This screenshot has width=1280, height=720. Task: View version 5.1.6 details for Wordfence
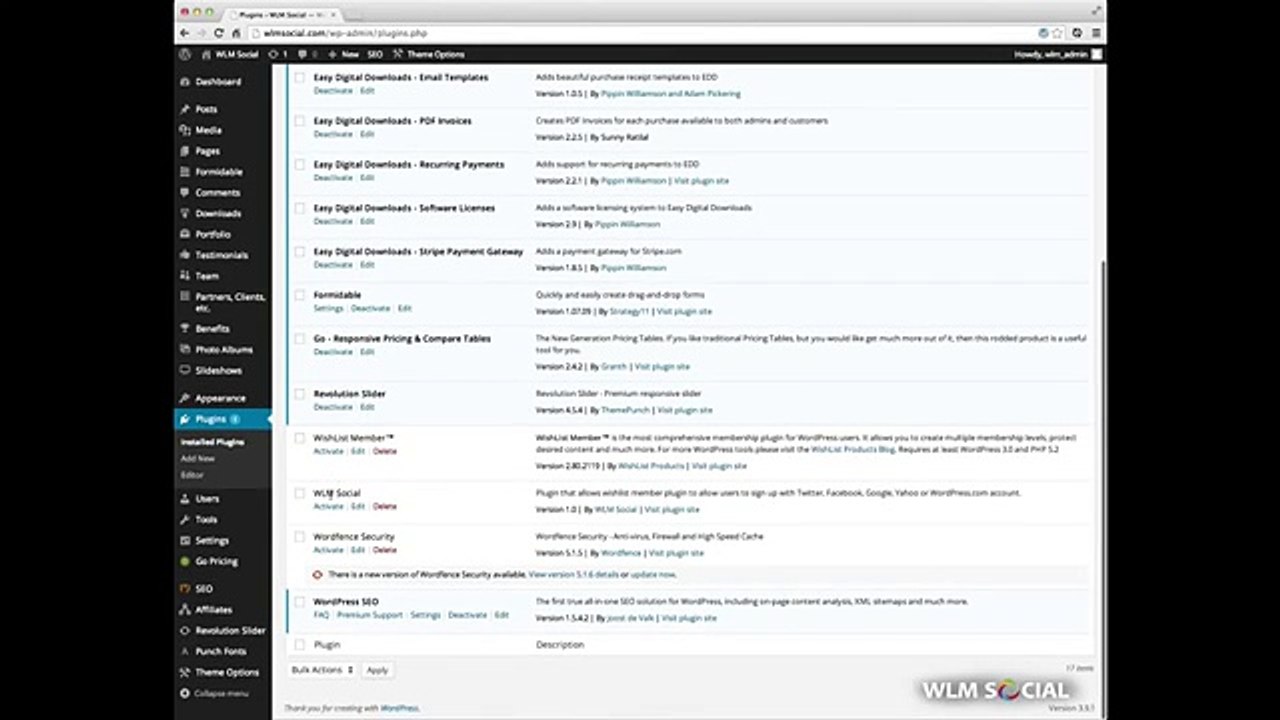tap(574, 575)
